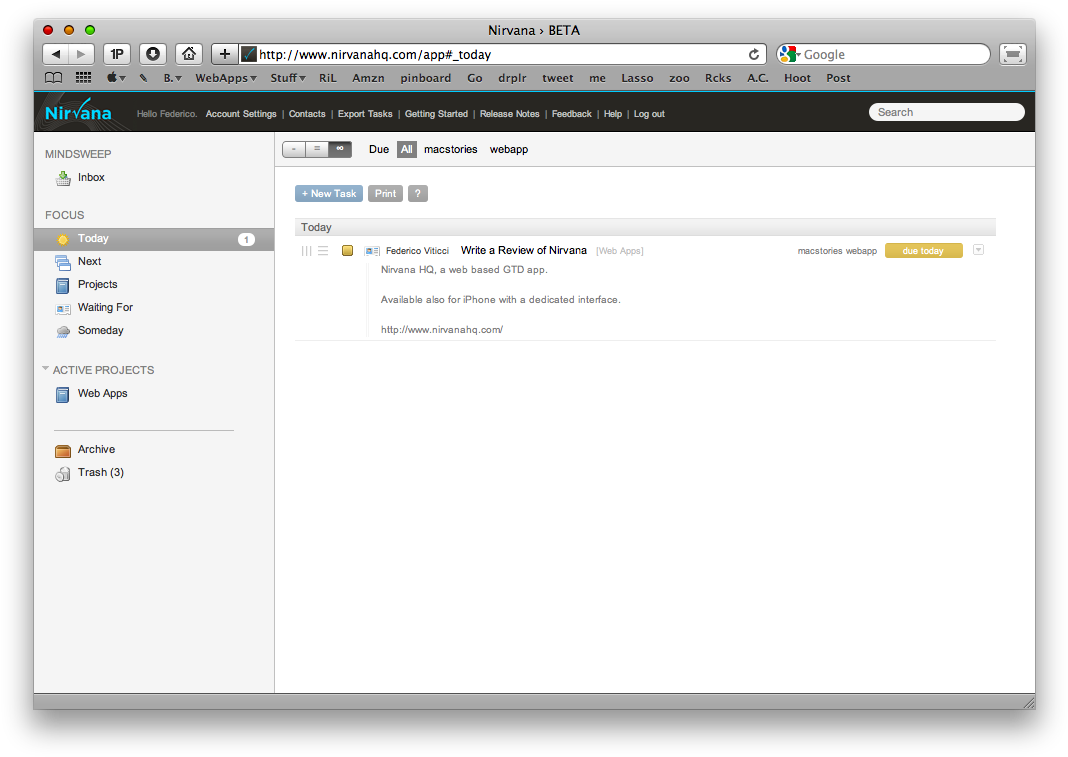1068x757 pixels.
Task: Select the collapsed view toggle (dash)
Action: coord(294,149)
